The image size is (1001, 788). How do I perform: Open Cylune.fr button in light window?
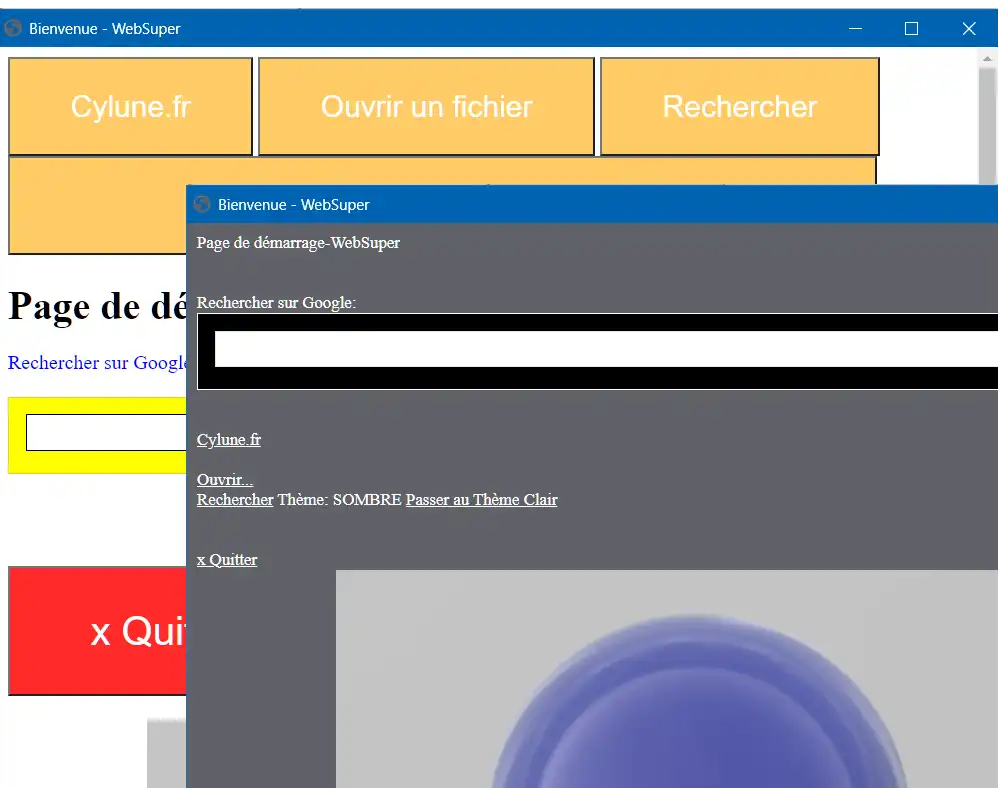point(130,107)
